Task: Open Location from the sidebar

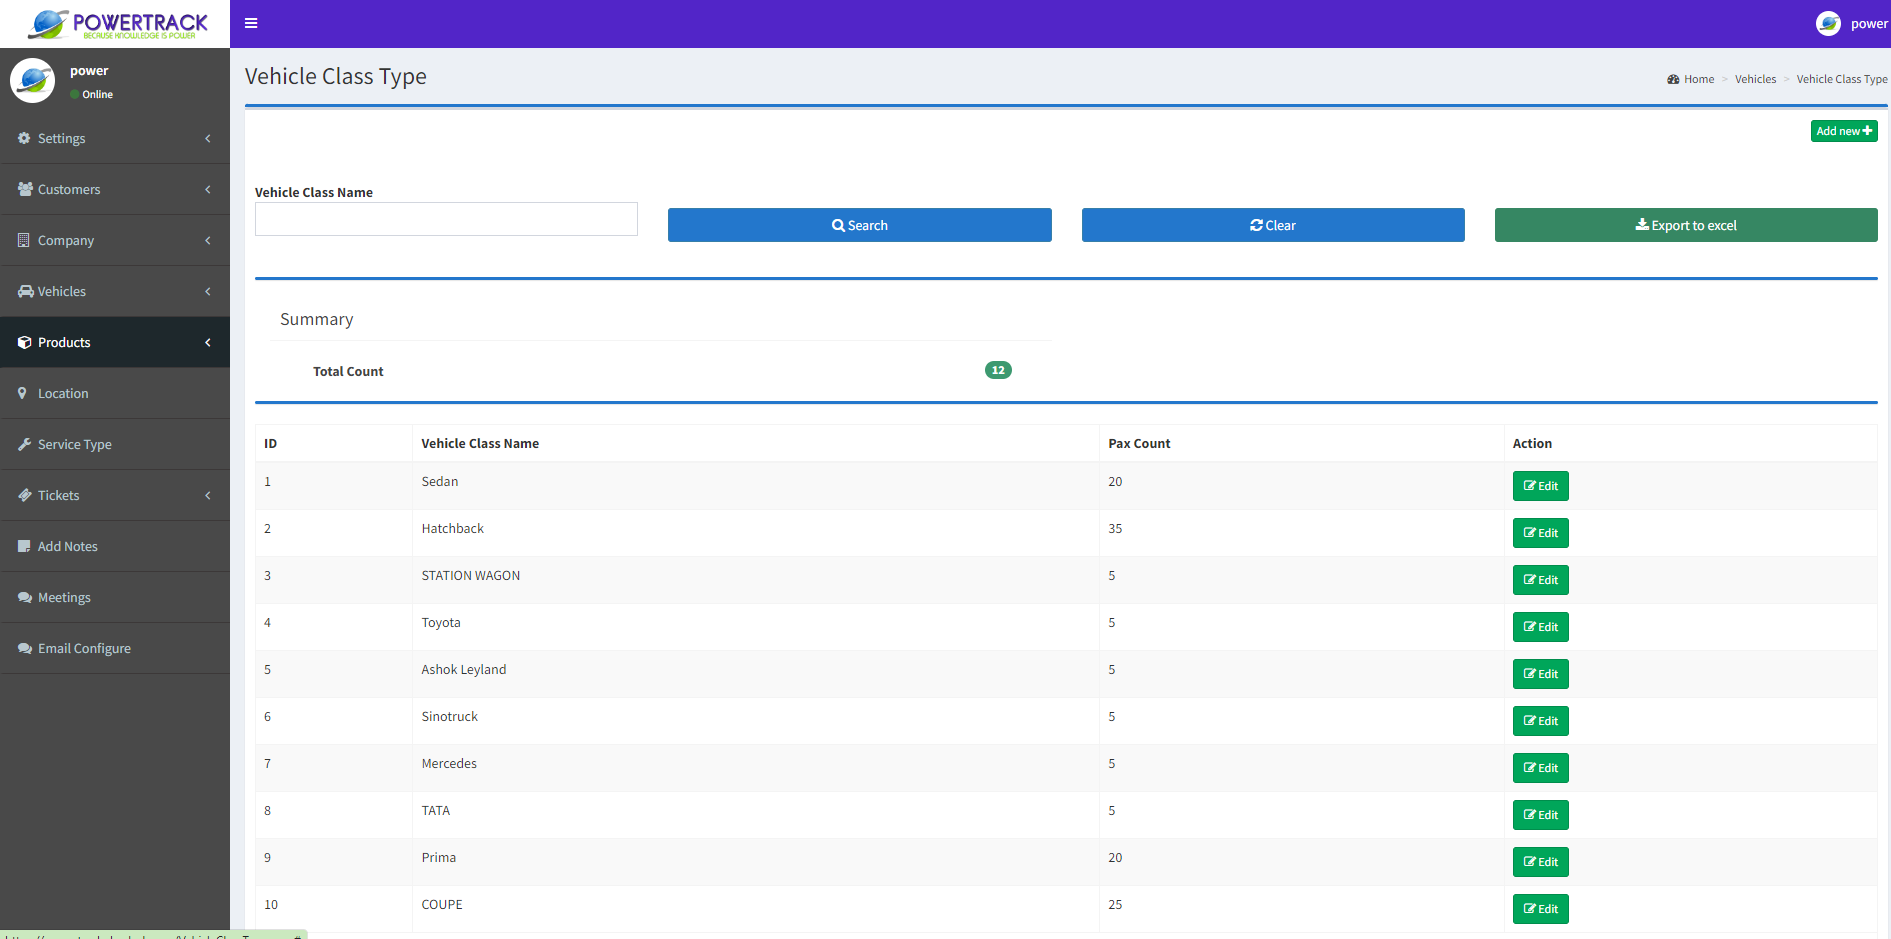Action: pyautogui.click(x=63, y=394)
